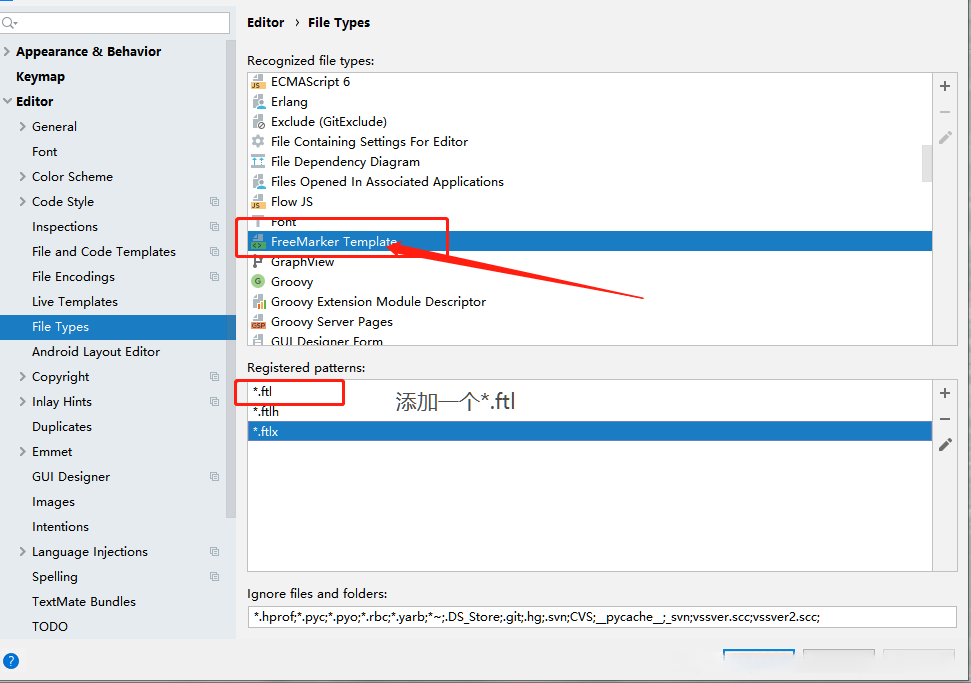
Task: Click the Ignore files and folders field
Action: [602, 617]
